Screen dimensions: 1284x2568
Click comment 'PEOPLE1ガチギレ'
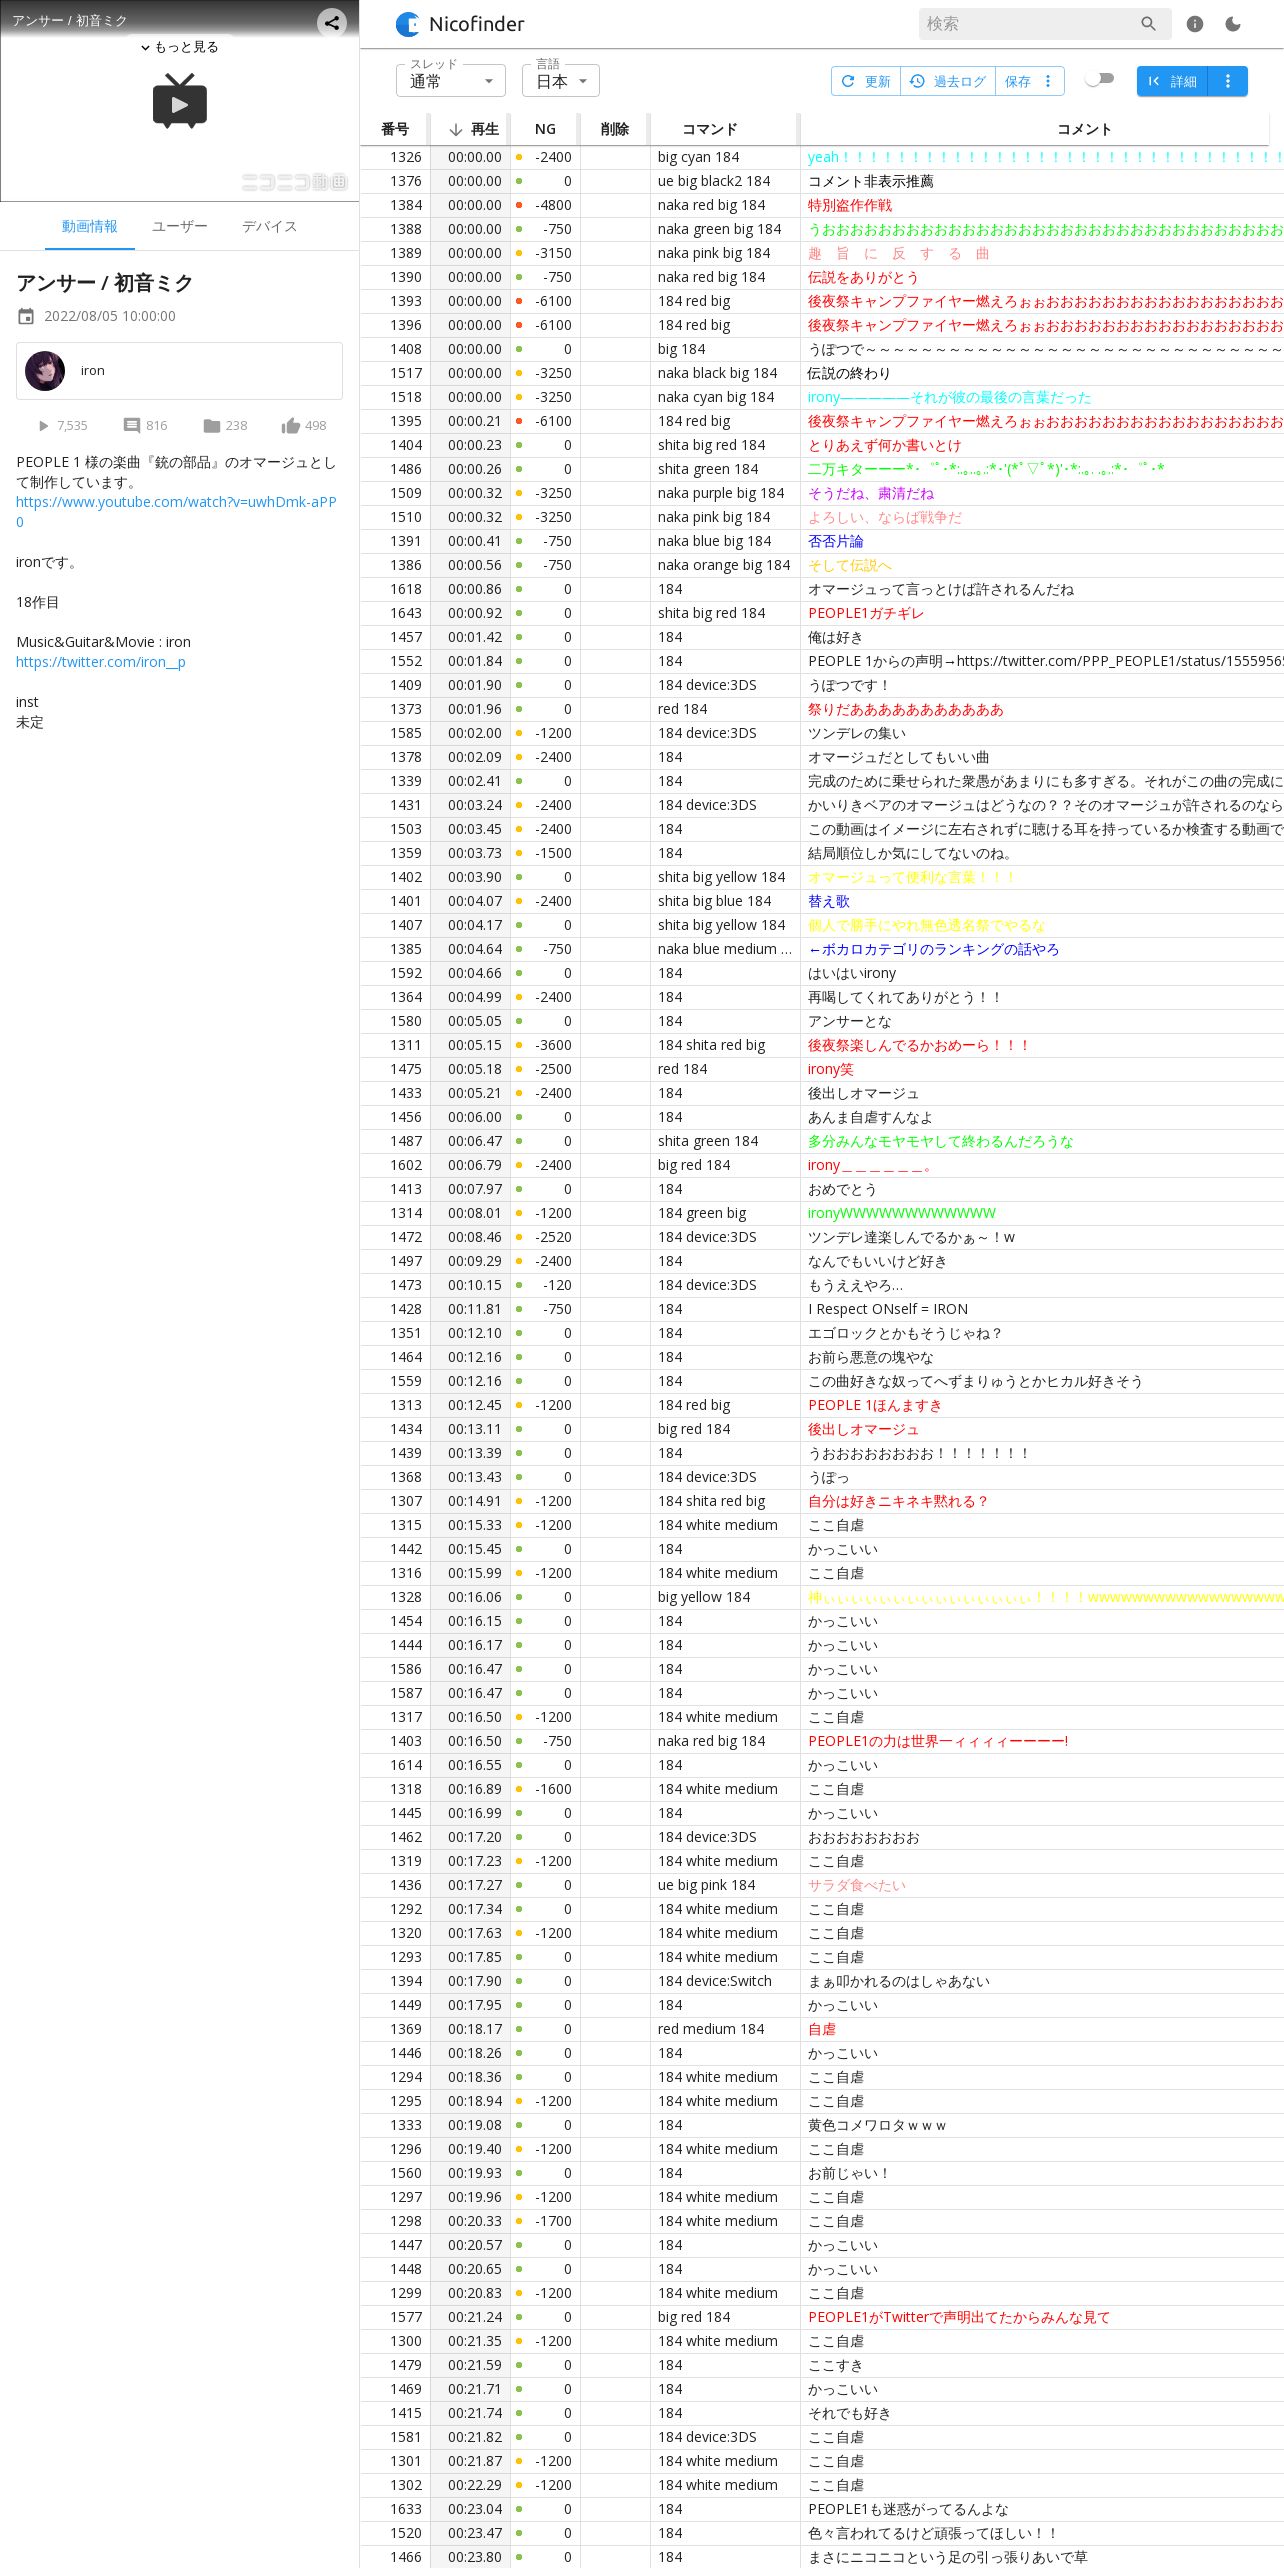pos(866,613)
